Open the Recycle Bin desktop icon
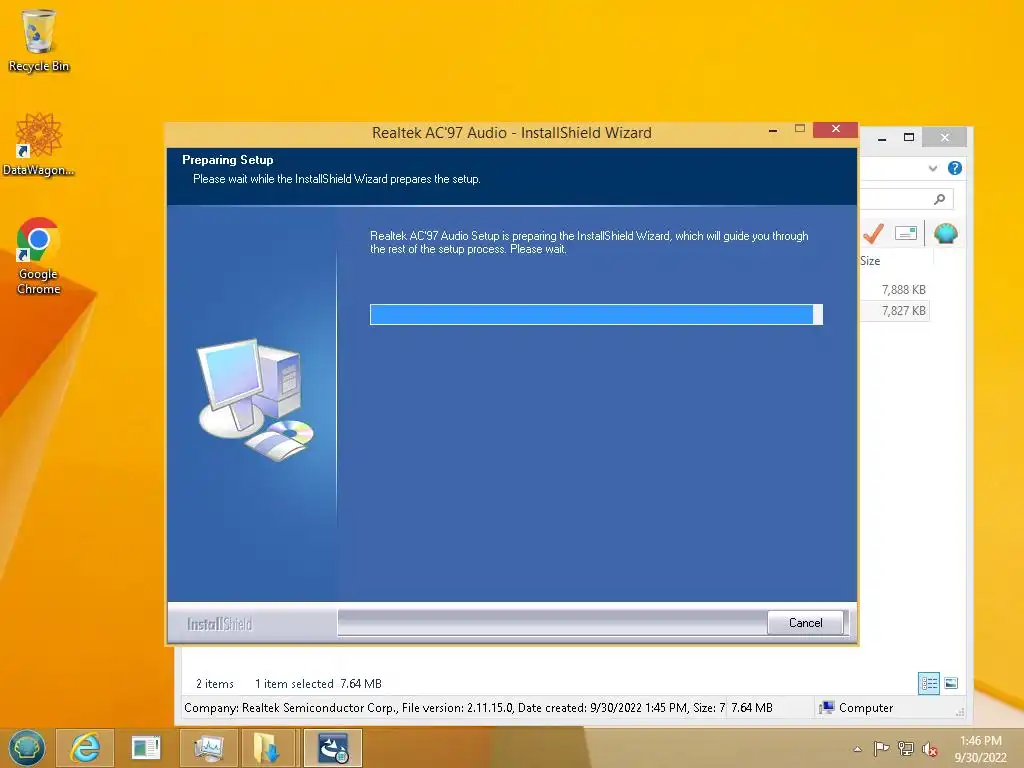 coord(39,40)
